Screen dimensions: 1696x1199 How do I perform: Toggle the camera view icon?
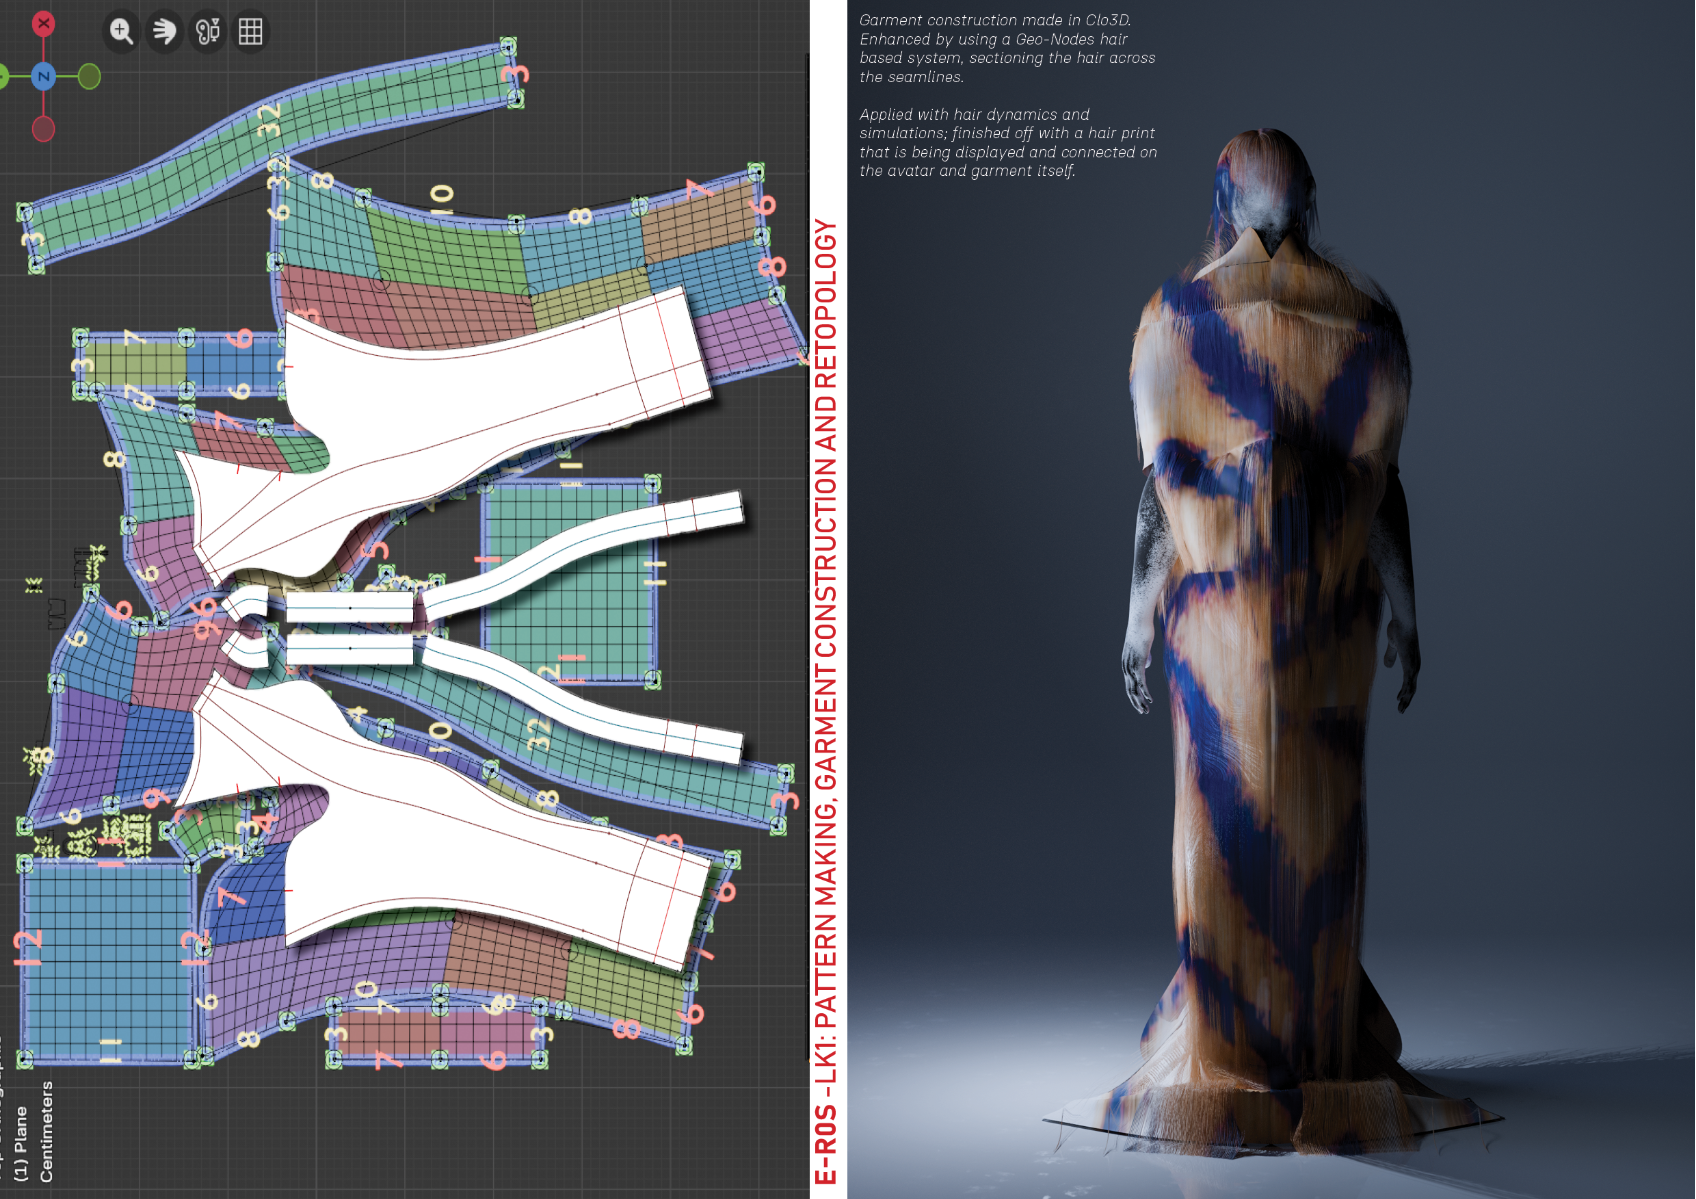[208, 31]
